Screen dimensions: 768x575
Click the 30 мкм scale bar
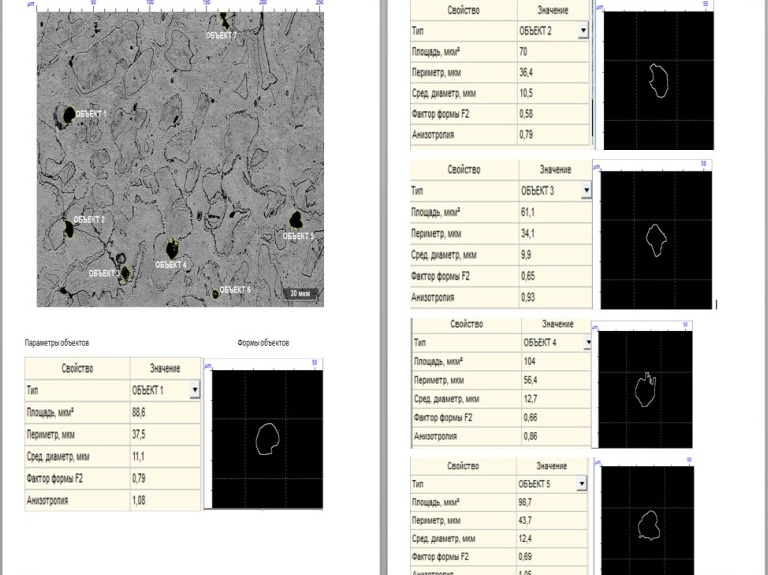pos(301,293)
